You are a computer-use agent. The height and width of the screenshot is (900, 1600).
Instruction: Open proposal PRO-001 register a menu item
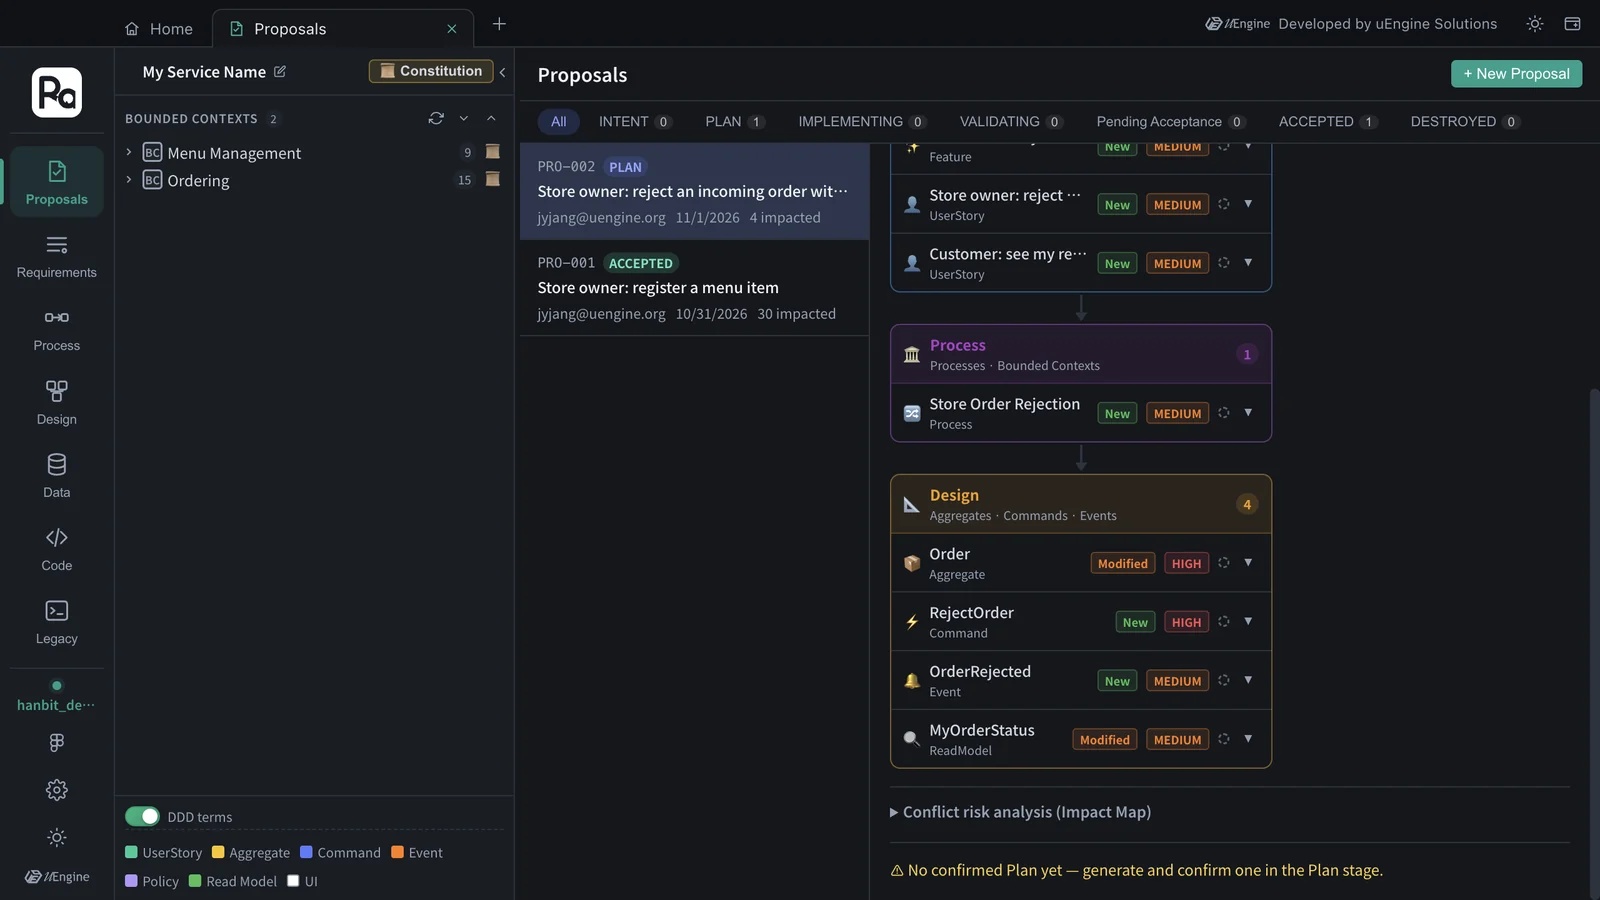point(694,288)
